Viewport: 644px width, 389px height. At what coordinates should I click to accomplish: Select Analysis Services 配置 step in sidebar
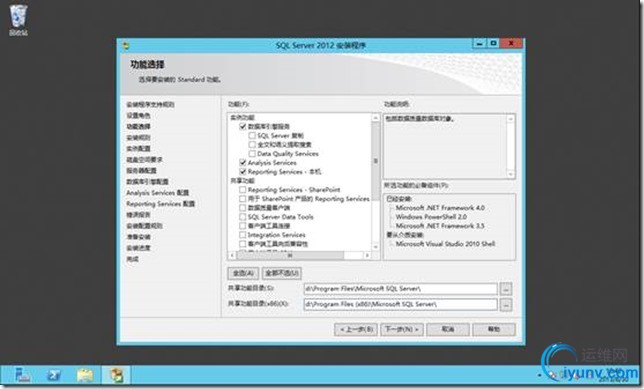[158, 193]
